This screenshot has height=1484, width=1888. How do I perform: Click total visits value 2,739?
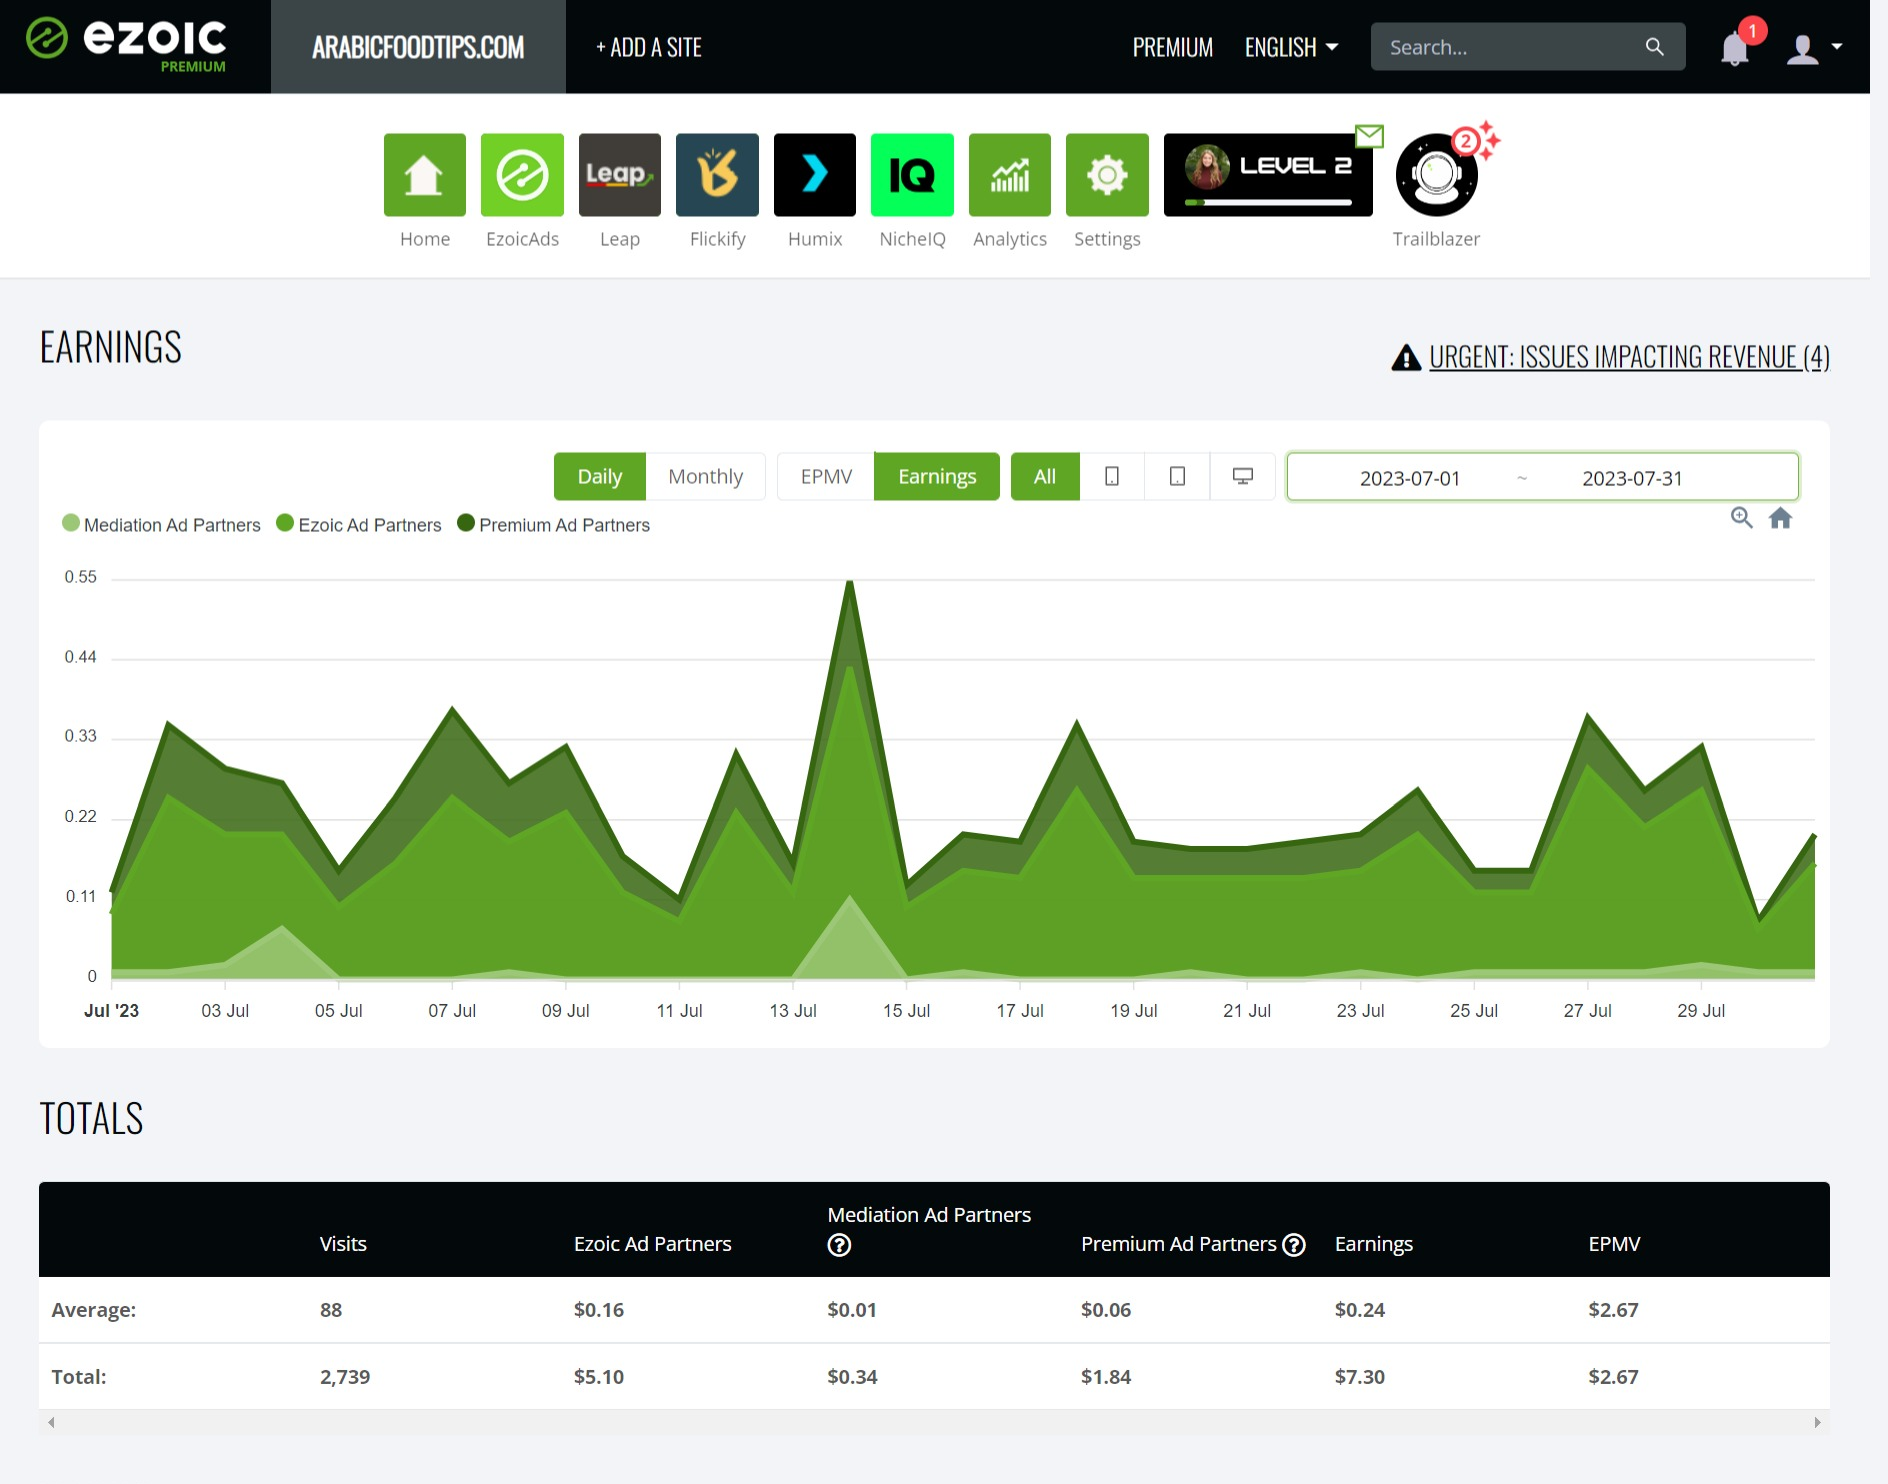[x=345, y=1377]
